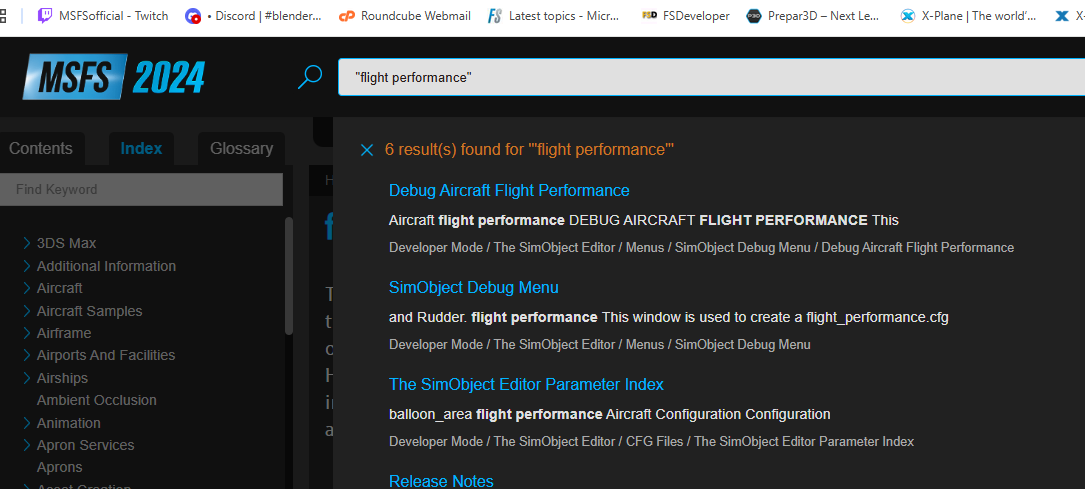This screenshot has width=1085, height=489.
Task: Click the breadcrumb ending in CFG Files / Parameter Index
Action: 651,441
